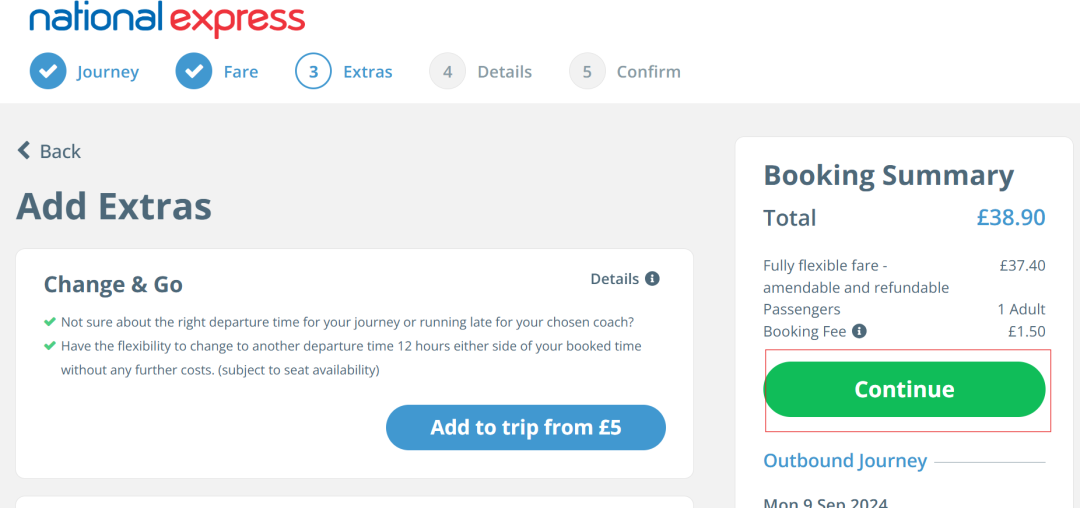The image size is (1080, 508).
Task: Select the Extras step label
Action: tap(368, 72)
